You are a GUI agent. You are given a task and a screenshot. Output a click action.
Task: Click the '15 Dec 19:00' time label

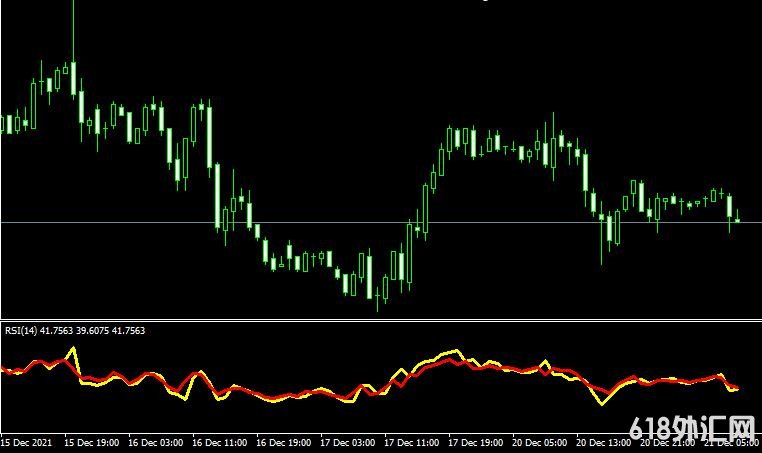[91, 443]
